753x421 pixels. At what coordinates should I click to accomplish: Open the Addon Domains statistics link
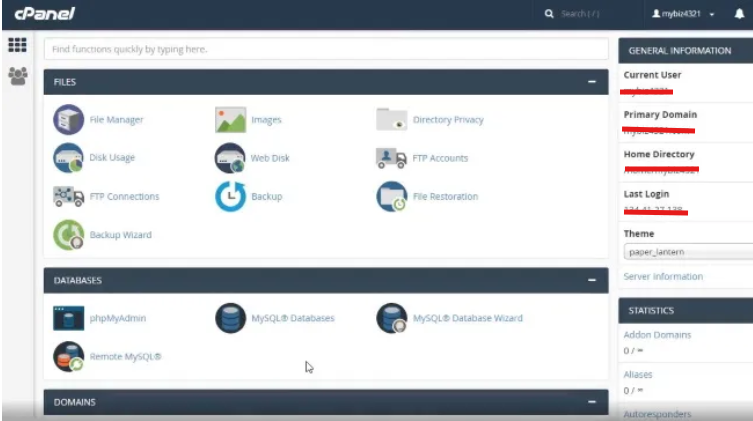click(x=657, y=335)
